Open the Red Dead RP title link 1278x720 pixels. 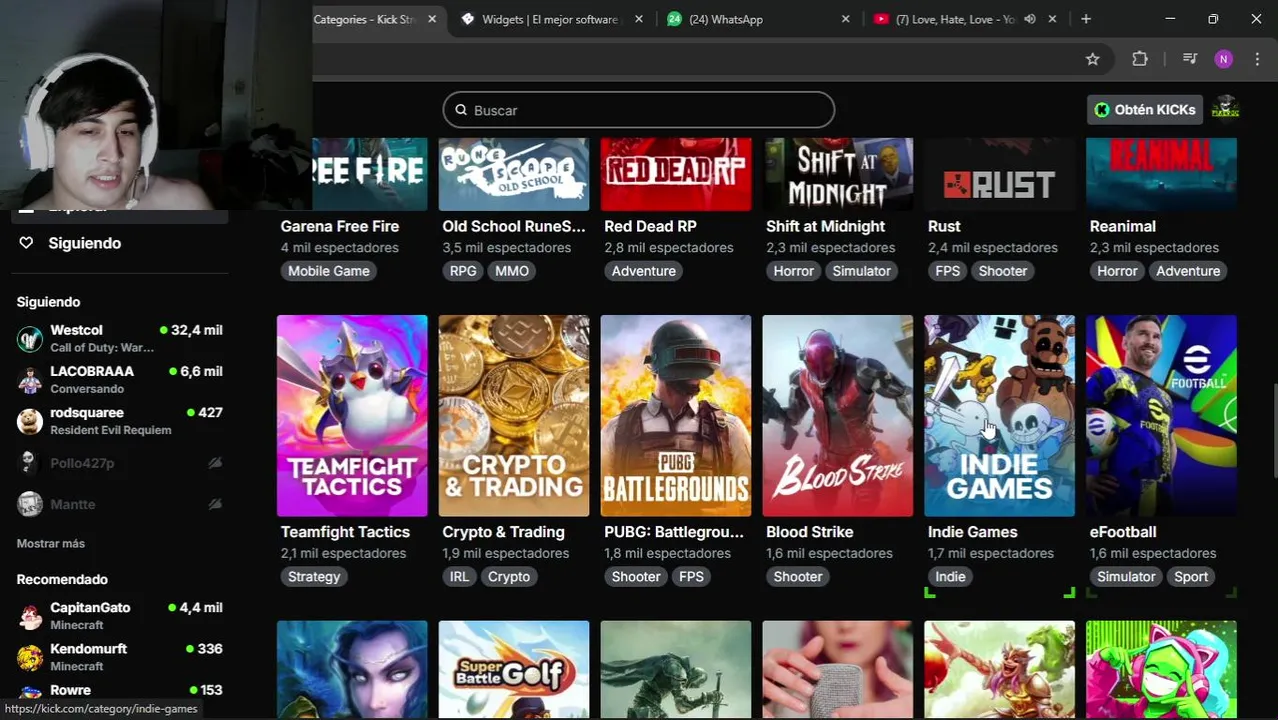pyautogui.click(x=650, y=226)
